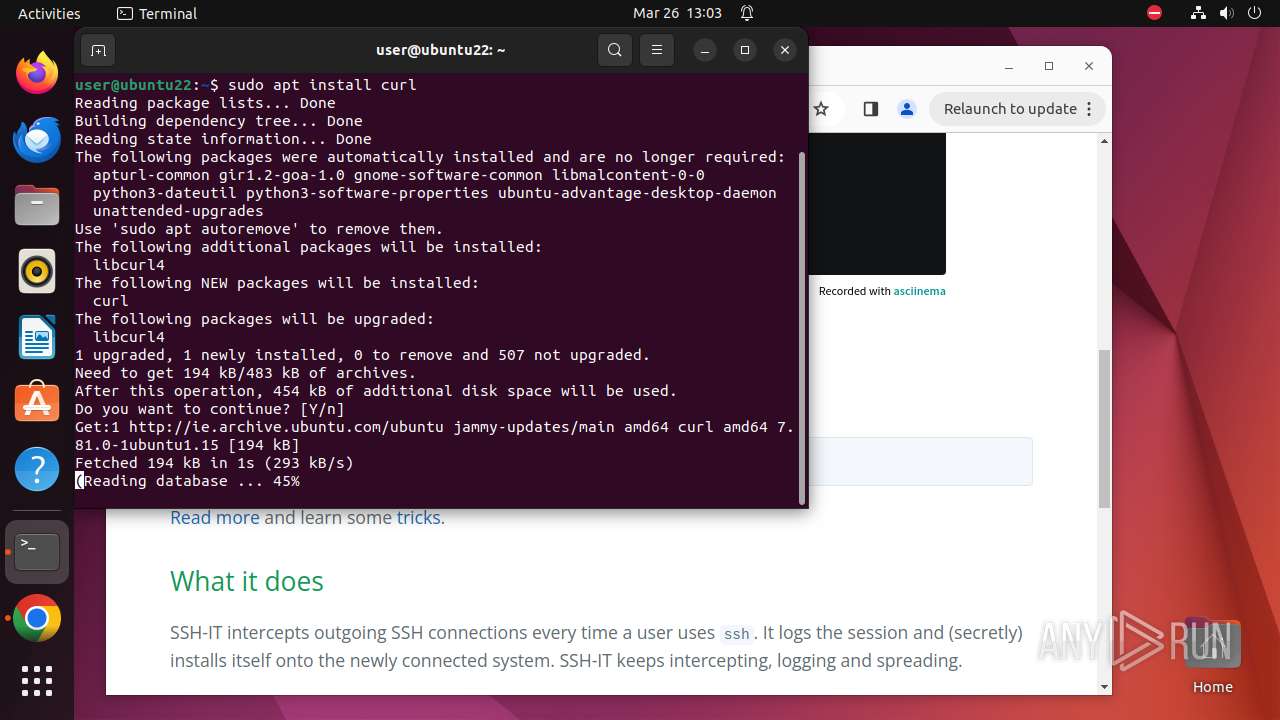Click the ssh inline code text
This screenshot has height=720, width=1280.
click(x=736, y=634)
